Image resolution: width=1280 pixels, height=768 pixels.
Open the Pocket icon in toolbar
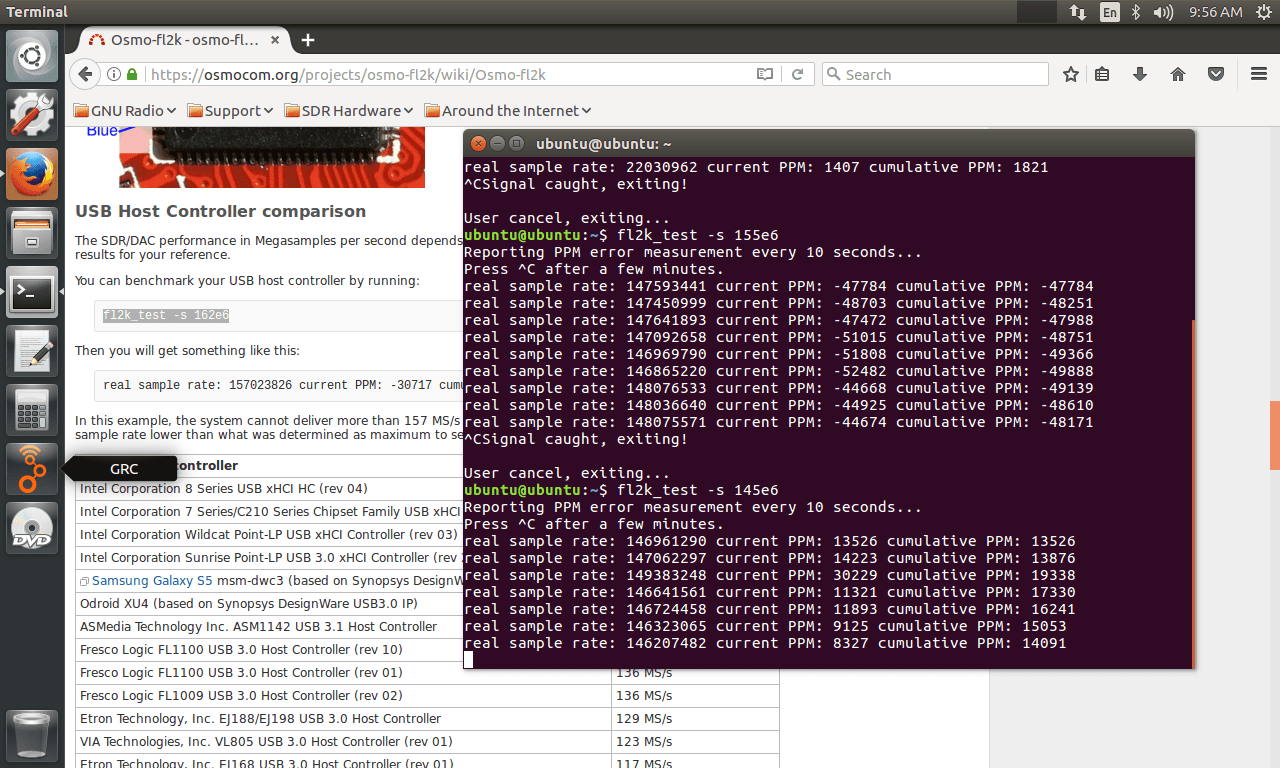tap(1216, 74)
